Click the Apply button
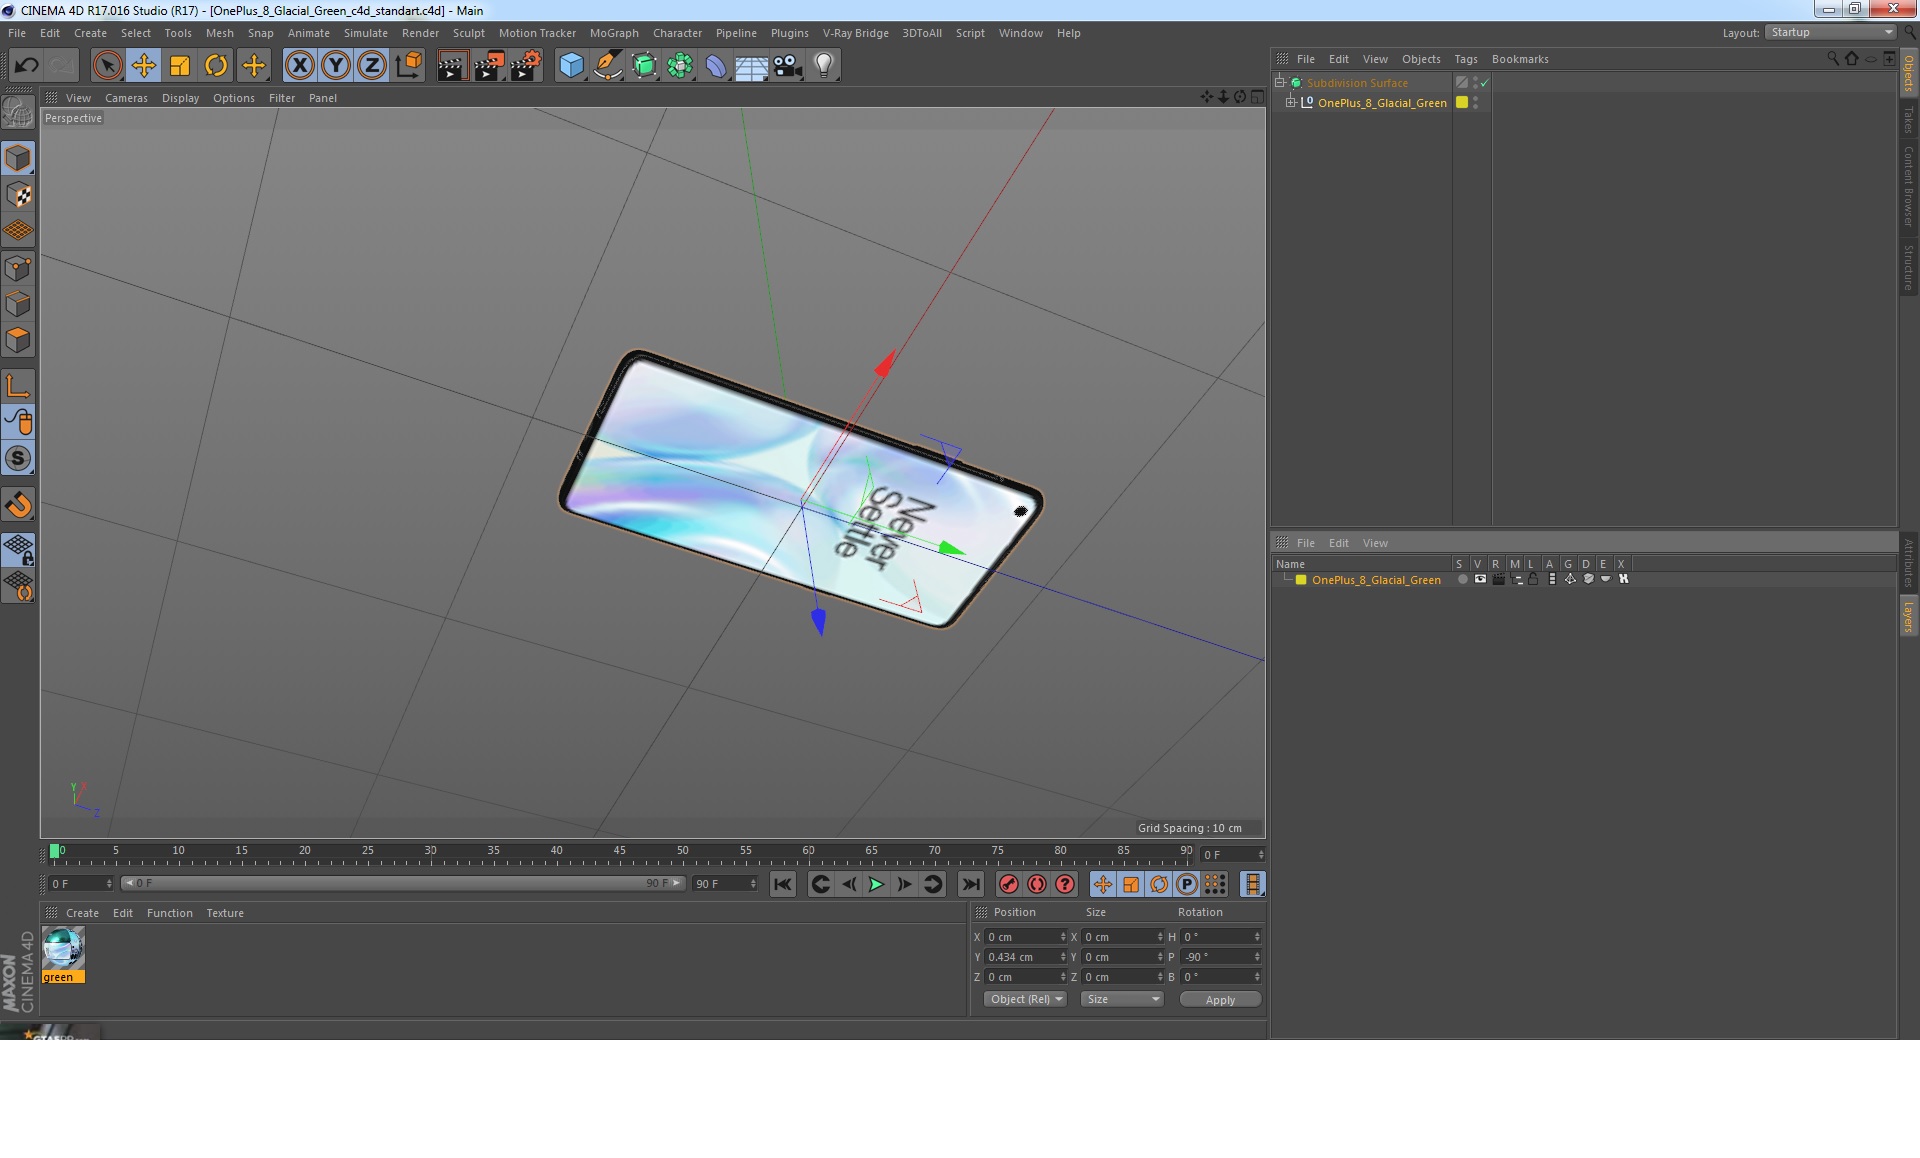The image size is (1920, 1158). click(x=1220, y=1000)
